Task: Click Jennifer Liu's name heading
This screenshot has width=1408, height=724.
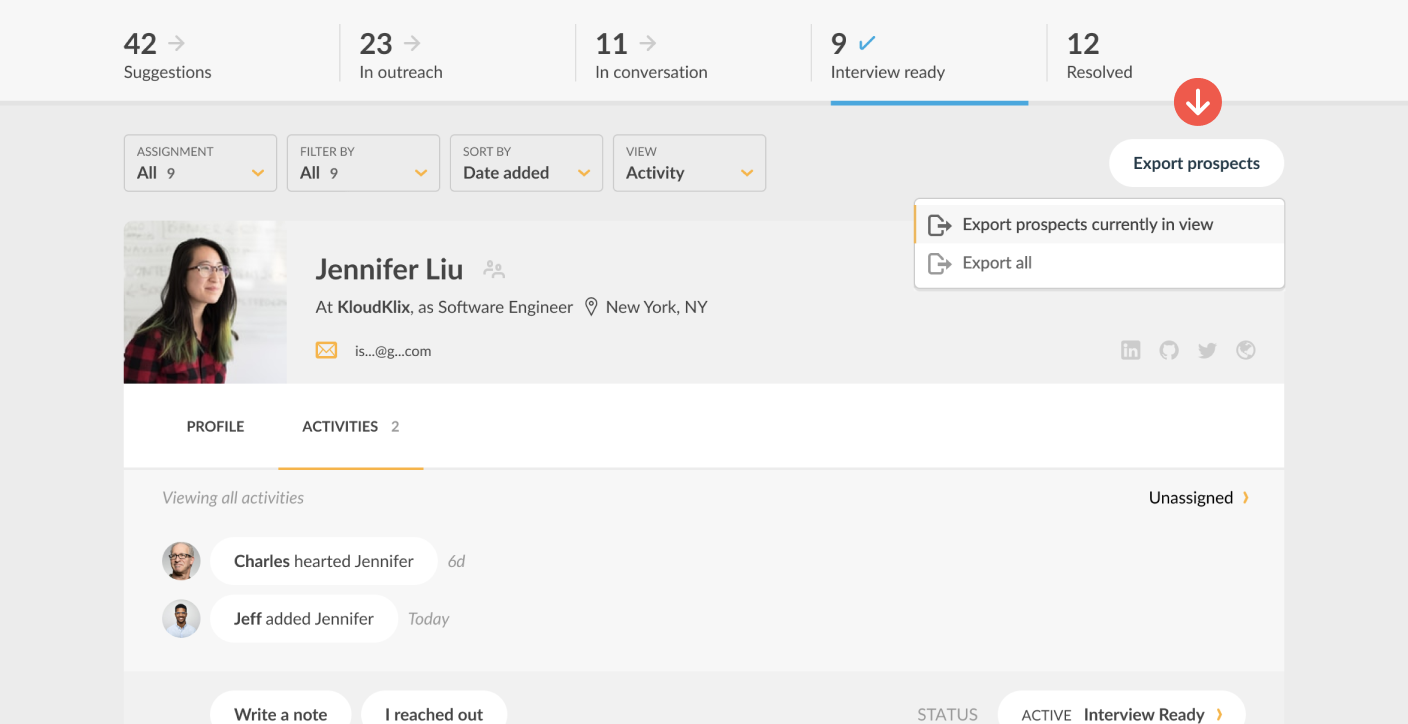Action: (389, 269)
